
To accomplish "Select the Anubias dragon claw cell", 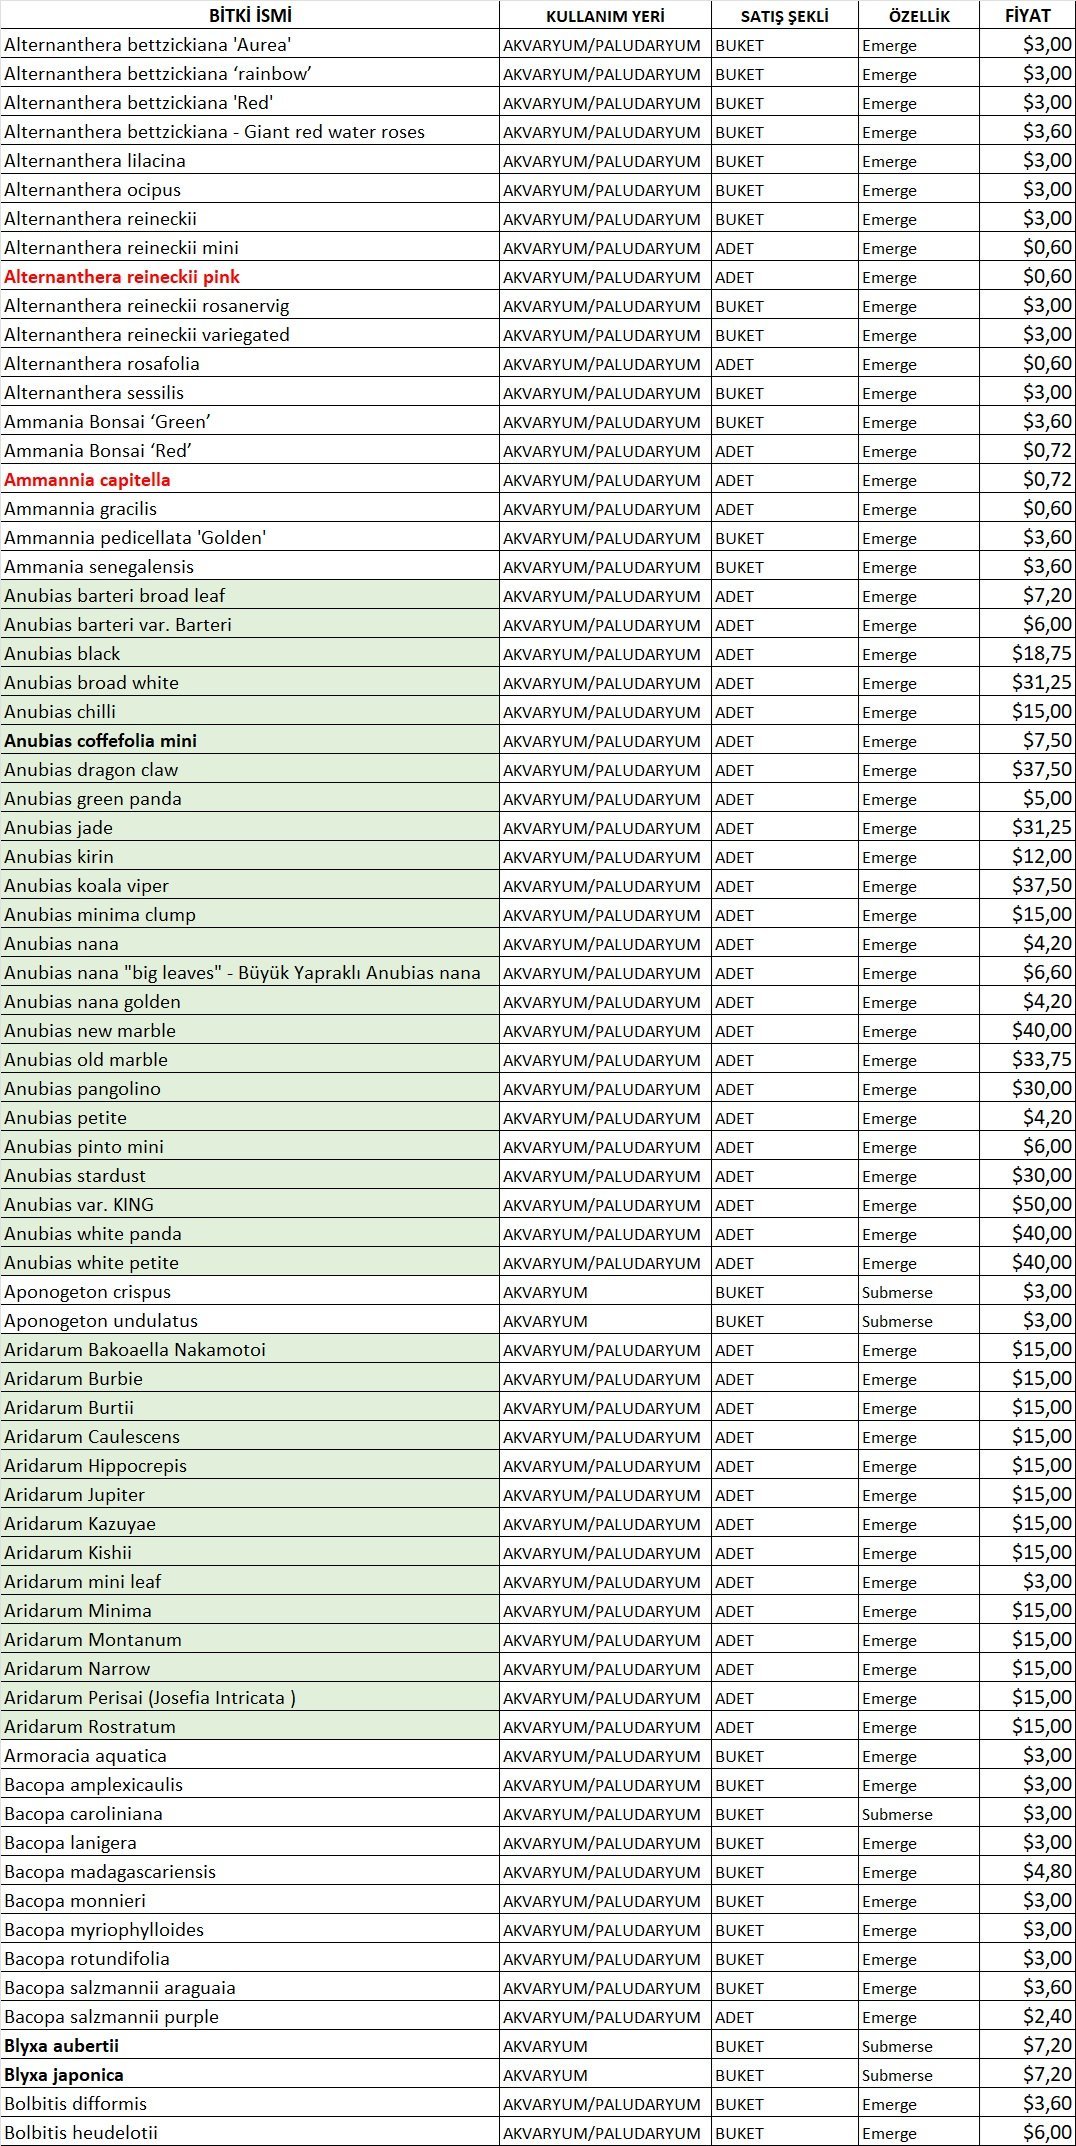I will coord(91,770).
